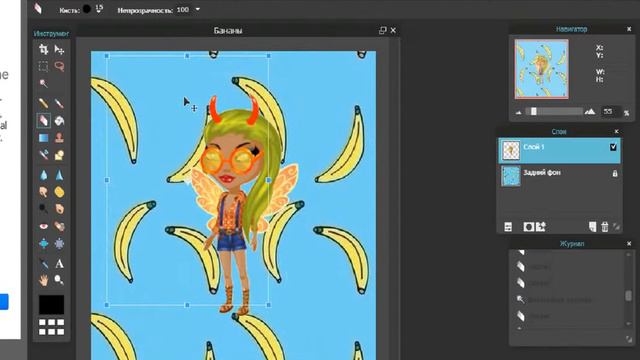The height and width of the screenshot is (360, 640).
Task: Select the Bloat tool
Action: (x=43, y=244)
